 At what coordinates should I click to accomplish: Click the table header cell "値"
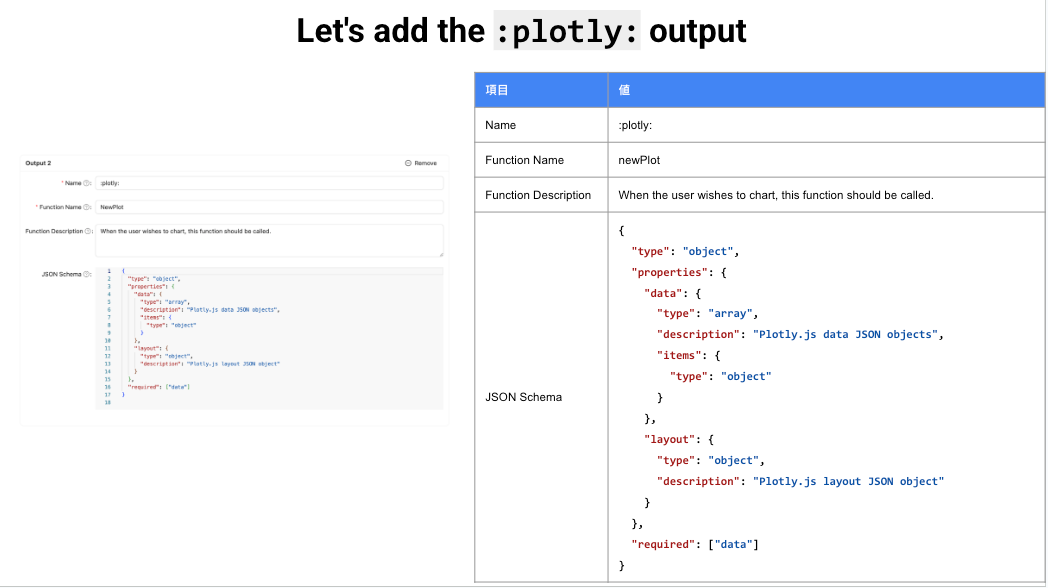pyautogui.click(x=826, y=90)
